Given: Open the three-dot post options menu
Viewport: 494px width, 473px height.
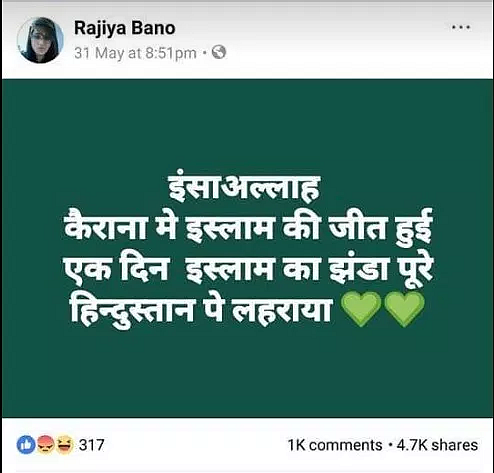Looking at the screenshot, I should click(x=461, y=27).
